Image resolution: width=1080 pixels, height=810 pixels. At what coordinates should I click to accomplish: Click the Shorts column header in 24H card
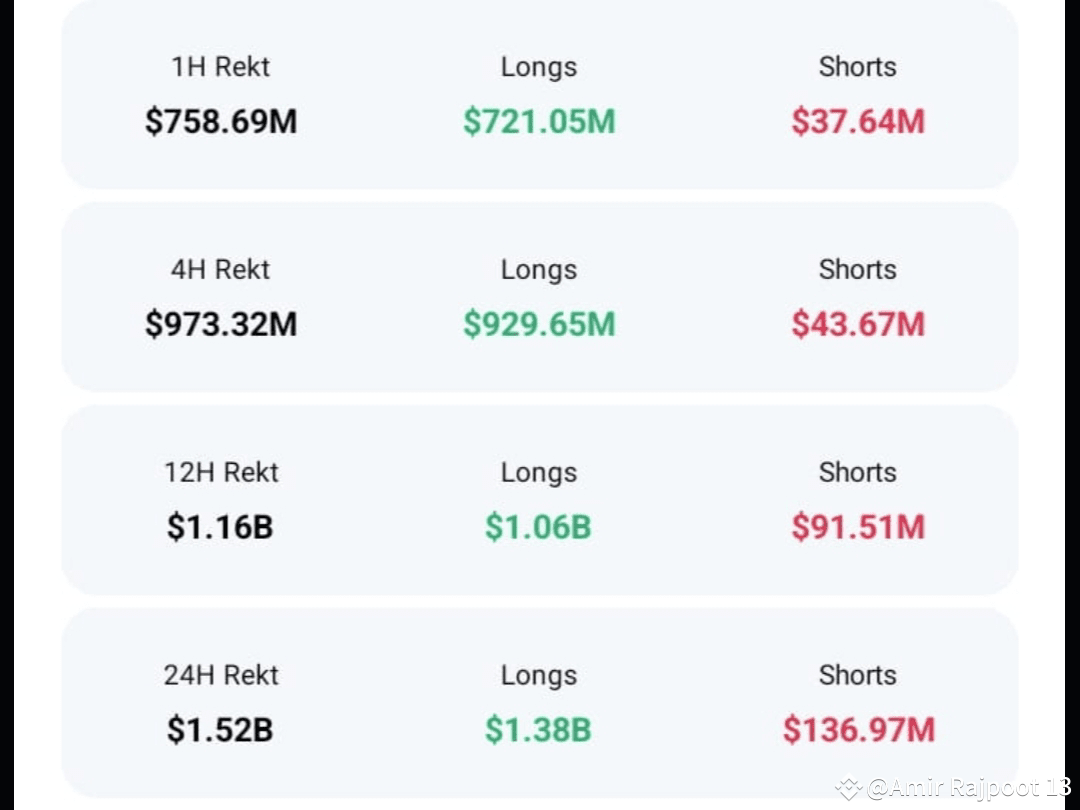coord(857,675)
